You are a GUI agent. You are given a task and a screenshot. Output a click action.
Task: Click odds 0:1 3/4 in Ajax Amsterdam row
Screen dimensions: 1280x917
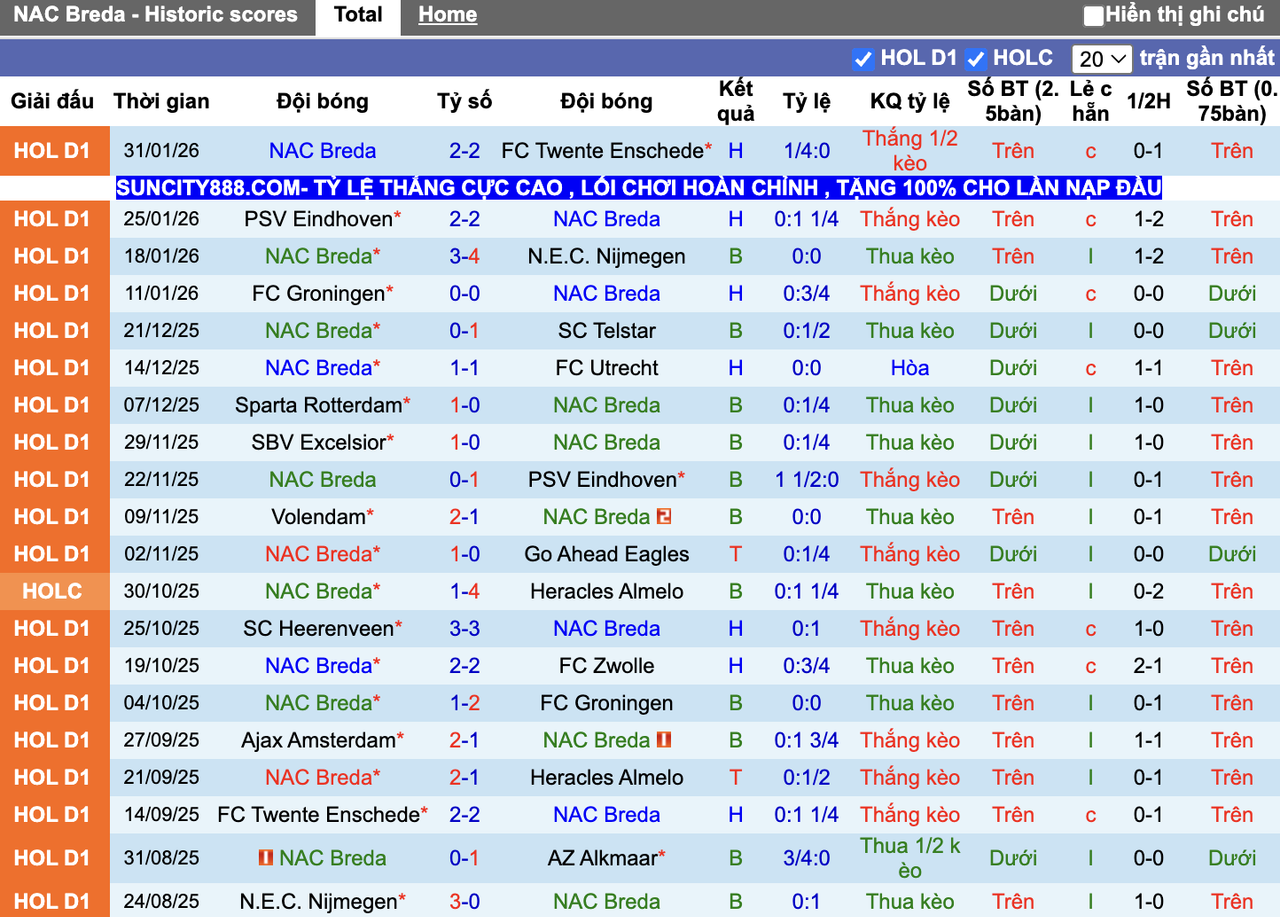[x=806, y=740]
